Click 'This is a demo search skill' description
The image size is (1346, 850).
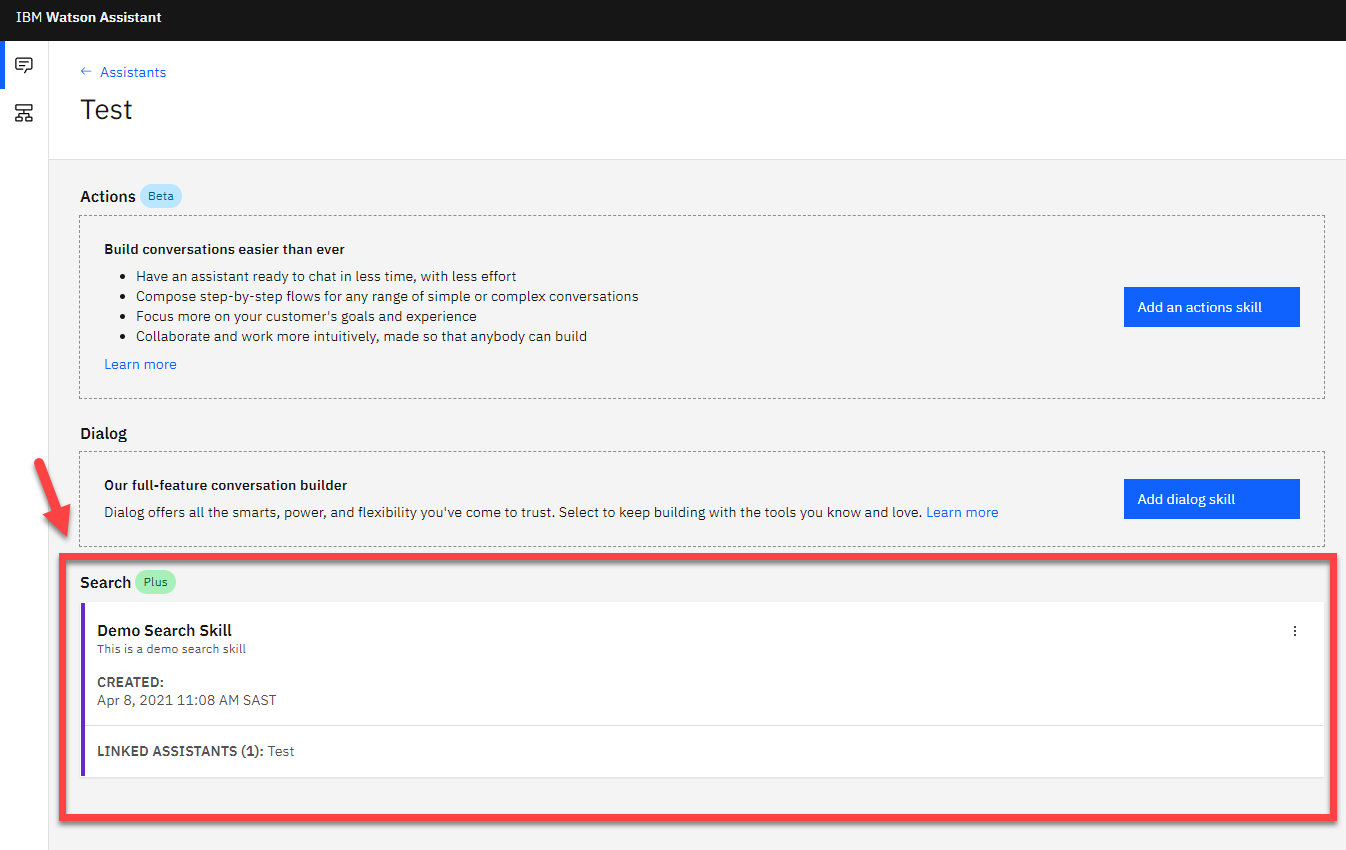click(171, 649)
